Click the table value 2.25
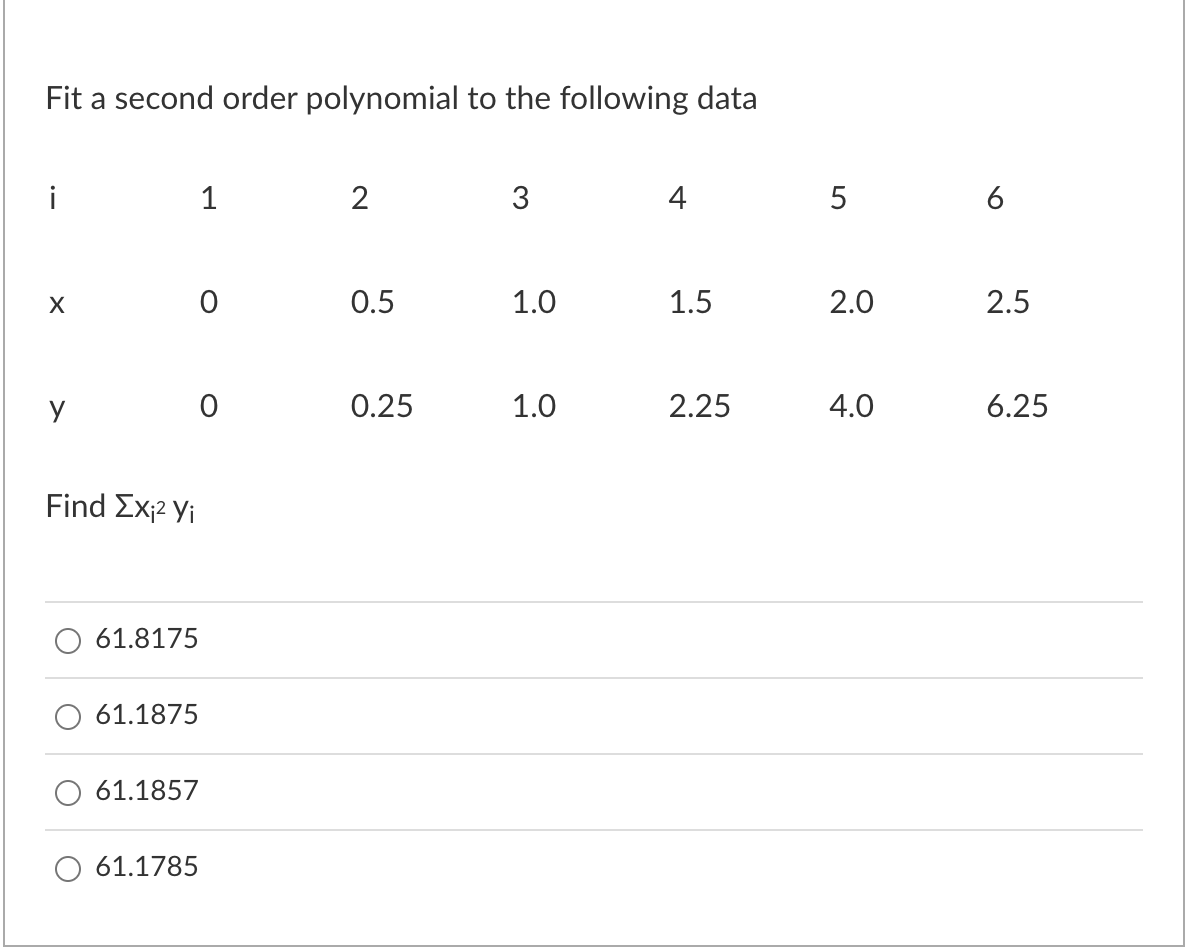Screen dimensions: 1189x952 (700, 407)
